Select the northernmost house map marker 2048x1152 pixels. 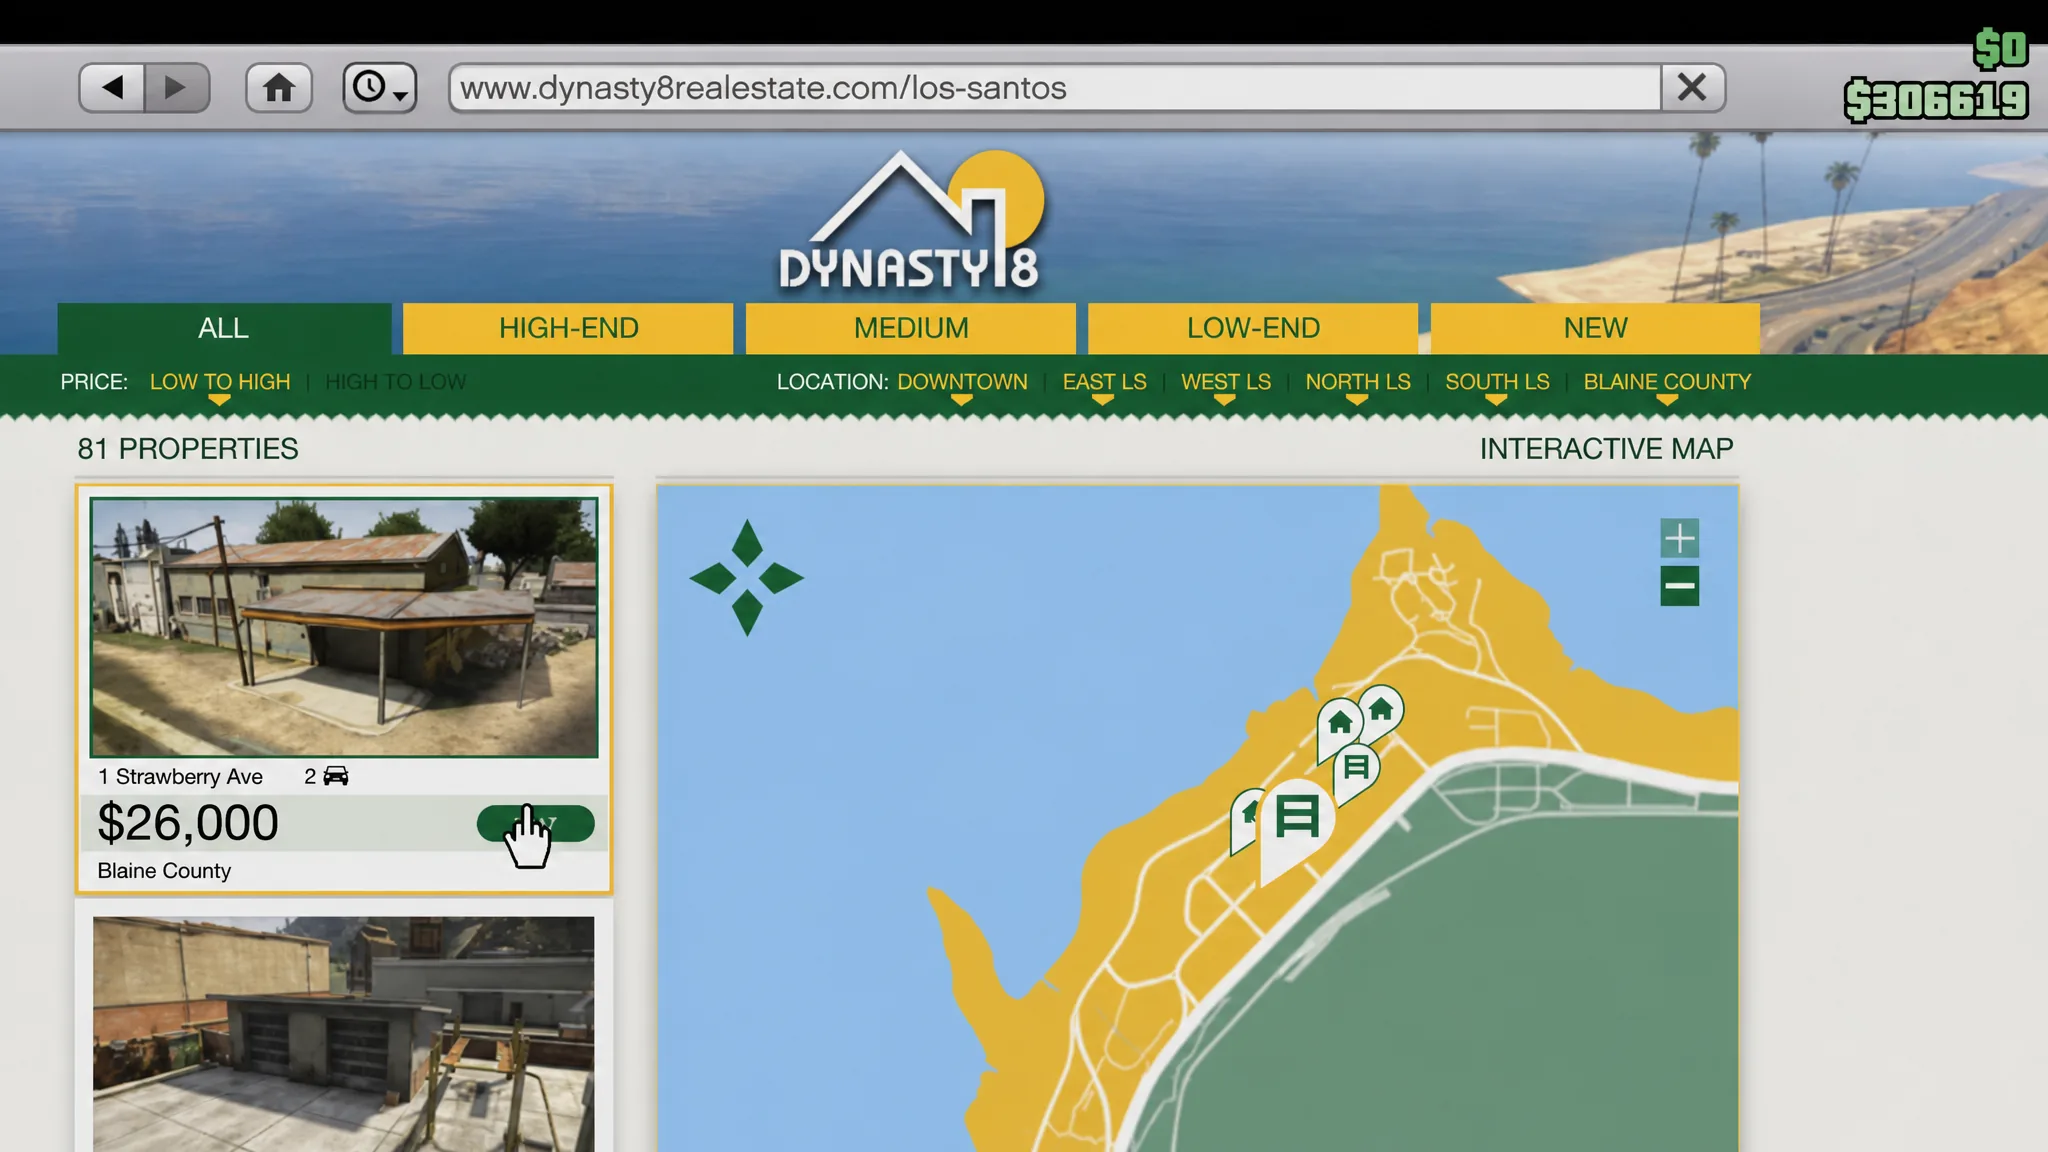(x=1382, y=711)
